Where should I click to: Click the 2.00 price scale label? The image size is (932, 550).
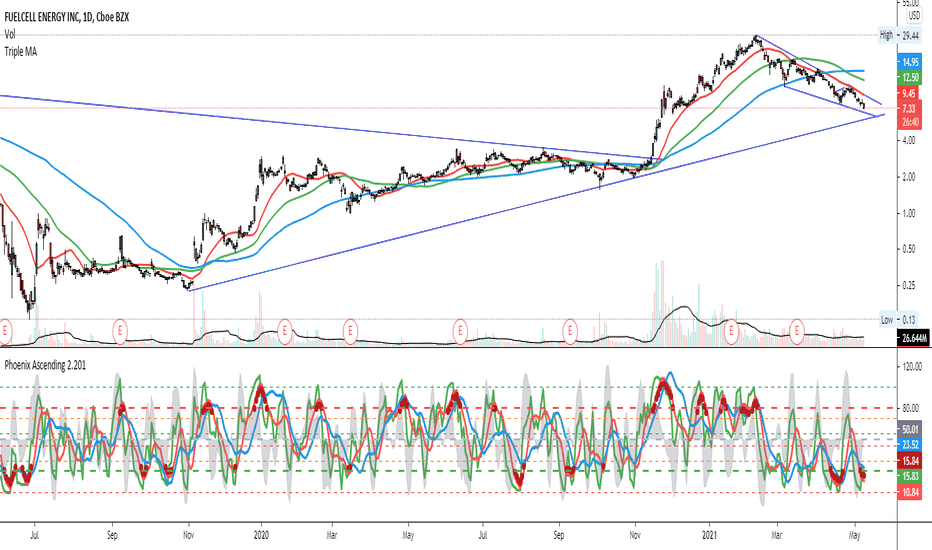pos(909,177)
